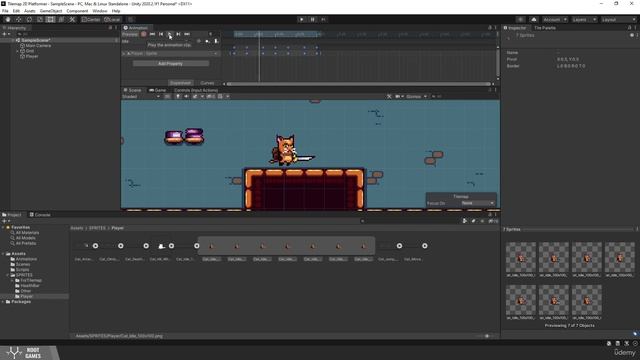The image size is (640, 360).
Task: Select the Hand tool in toolbar
Action: (8, 19)
